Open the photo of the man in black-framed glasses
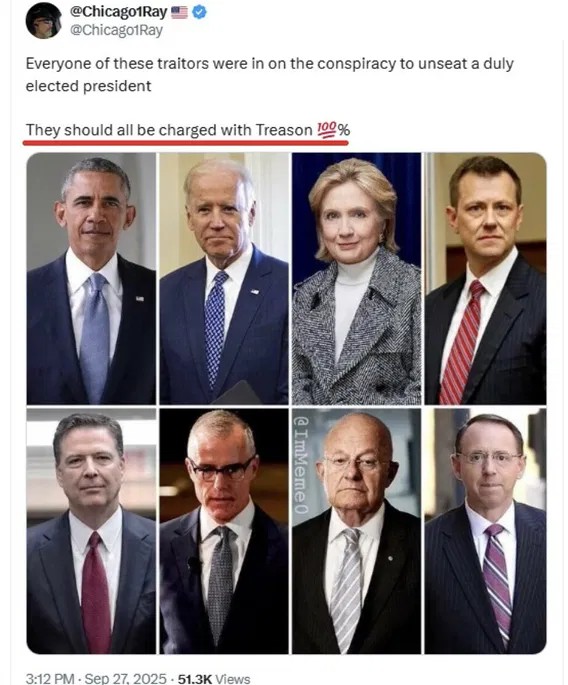568x685 pixels. tap(224, 531)
